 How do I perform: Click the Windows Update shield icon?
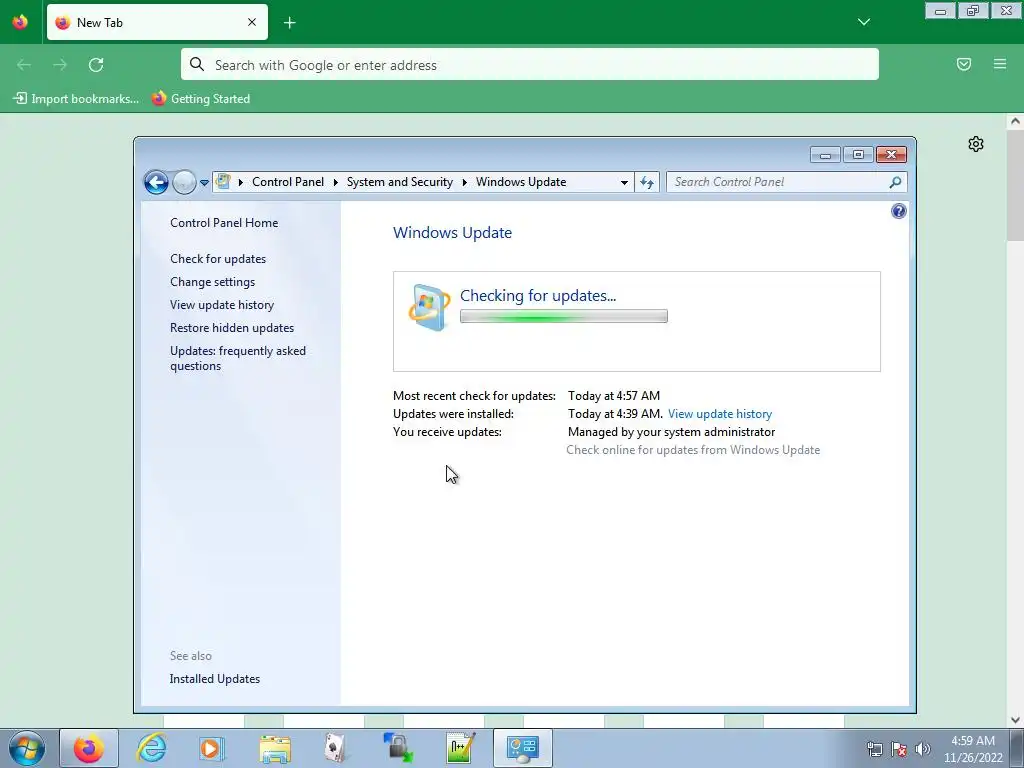pyautogui.click(x=429, y=307)
